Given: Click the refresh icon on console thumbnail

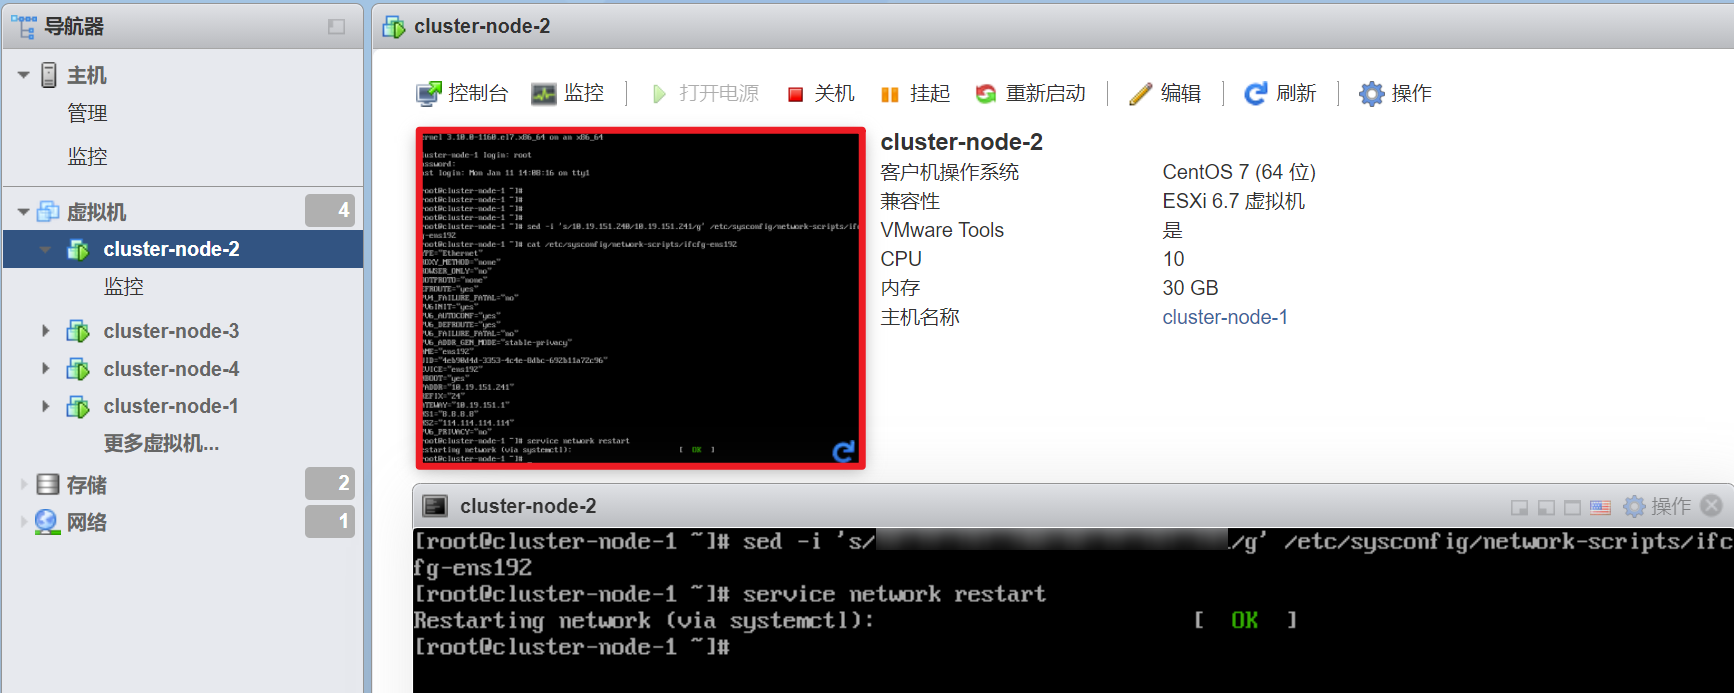Looking at the screenshot, I should click(x=844, y=452).
